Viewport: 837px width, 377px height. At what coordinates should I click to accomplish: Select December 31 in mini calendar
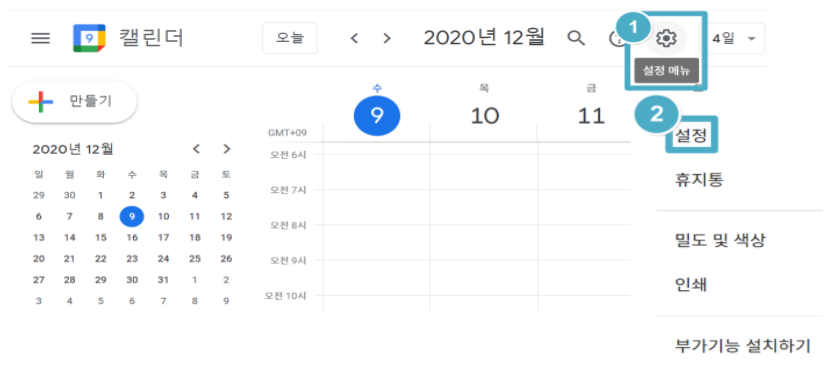(163, 280)
